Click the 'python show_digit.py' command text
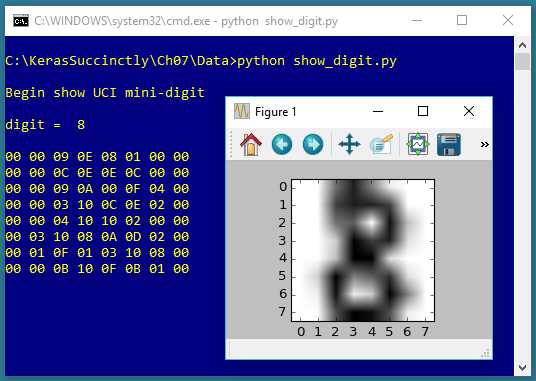This screenshot has width=536, height=381. 317,61
